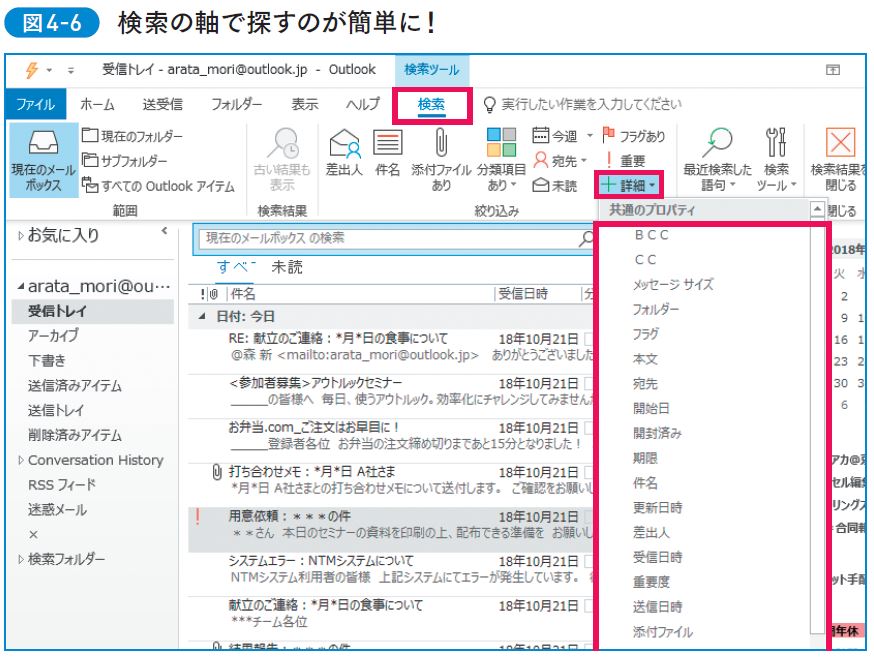The width and height of the screenshot is (874, 660).
Task: Filter by 件名 subject icon
Action: click(387, 143)
